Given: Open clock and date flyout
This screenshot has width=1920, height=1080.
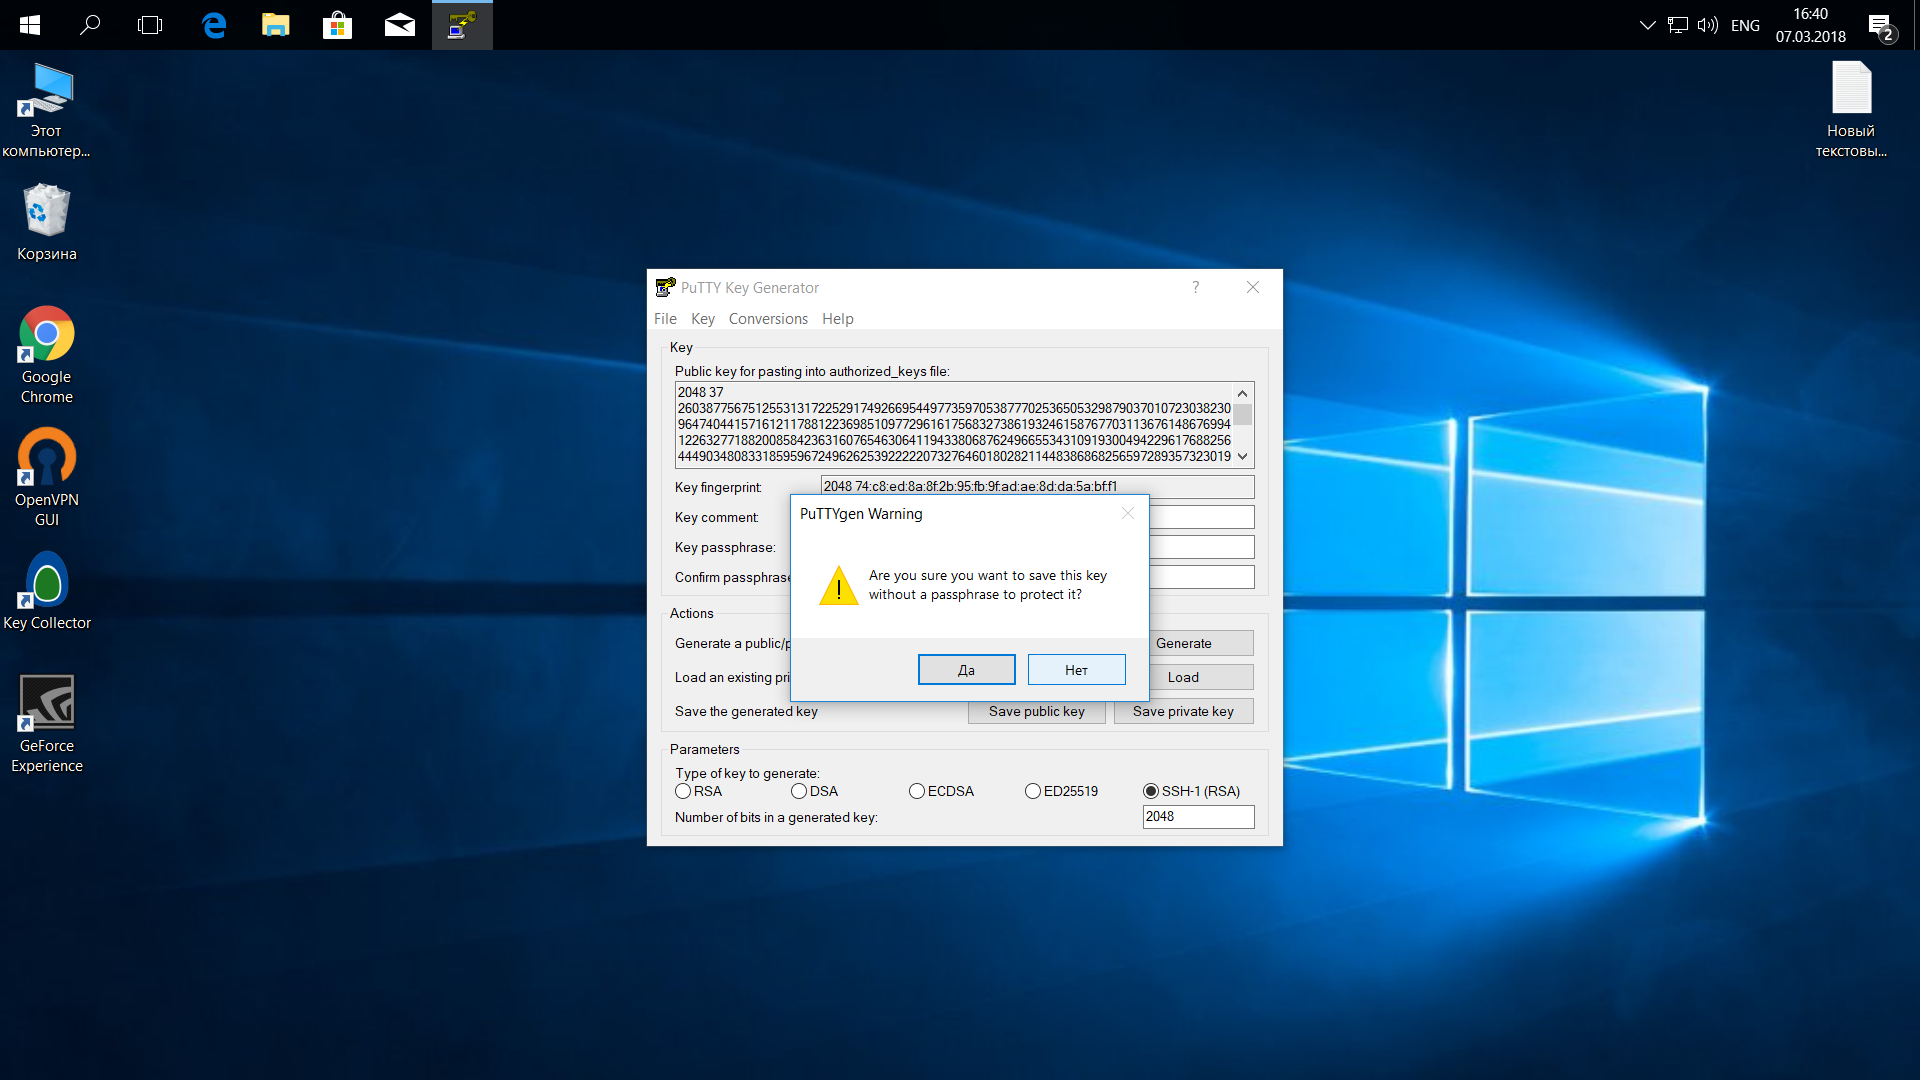Looking at the screenshot, I should [x=1811, y=25].
